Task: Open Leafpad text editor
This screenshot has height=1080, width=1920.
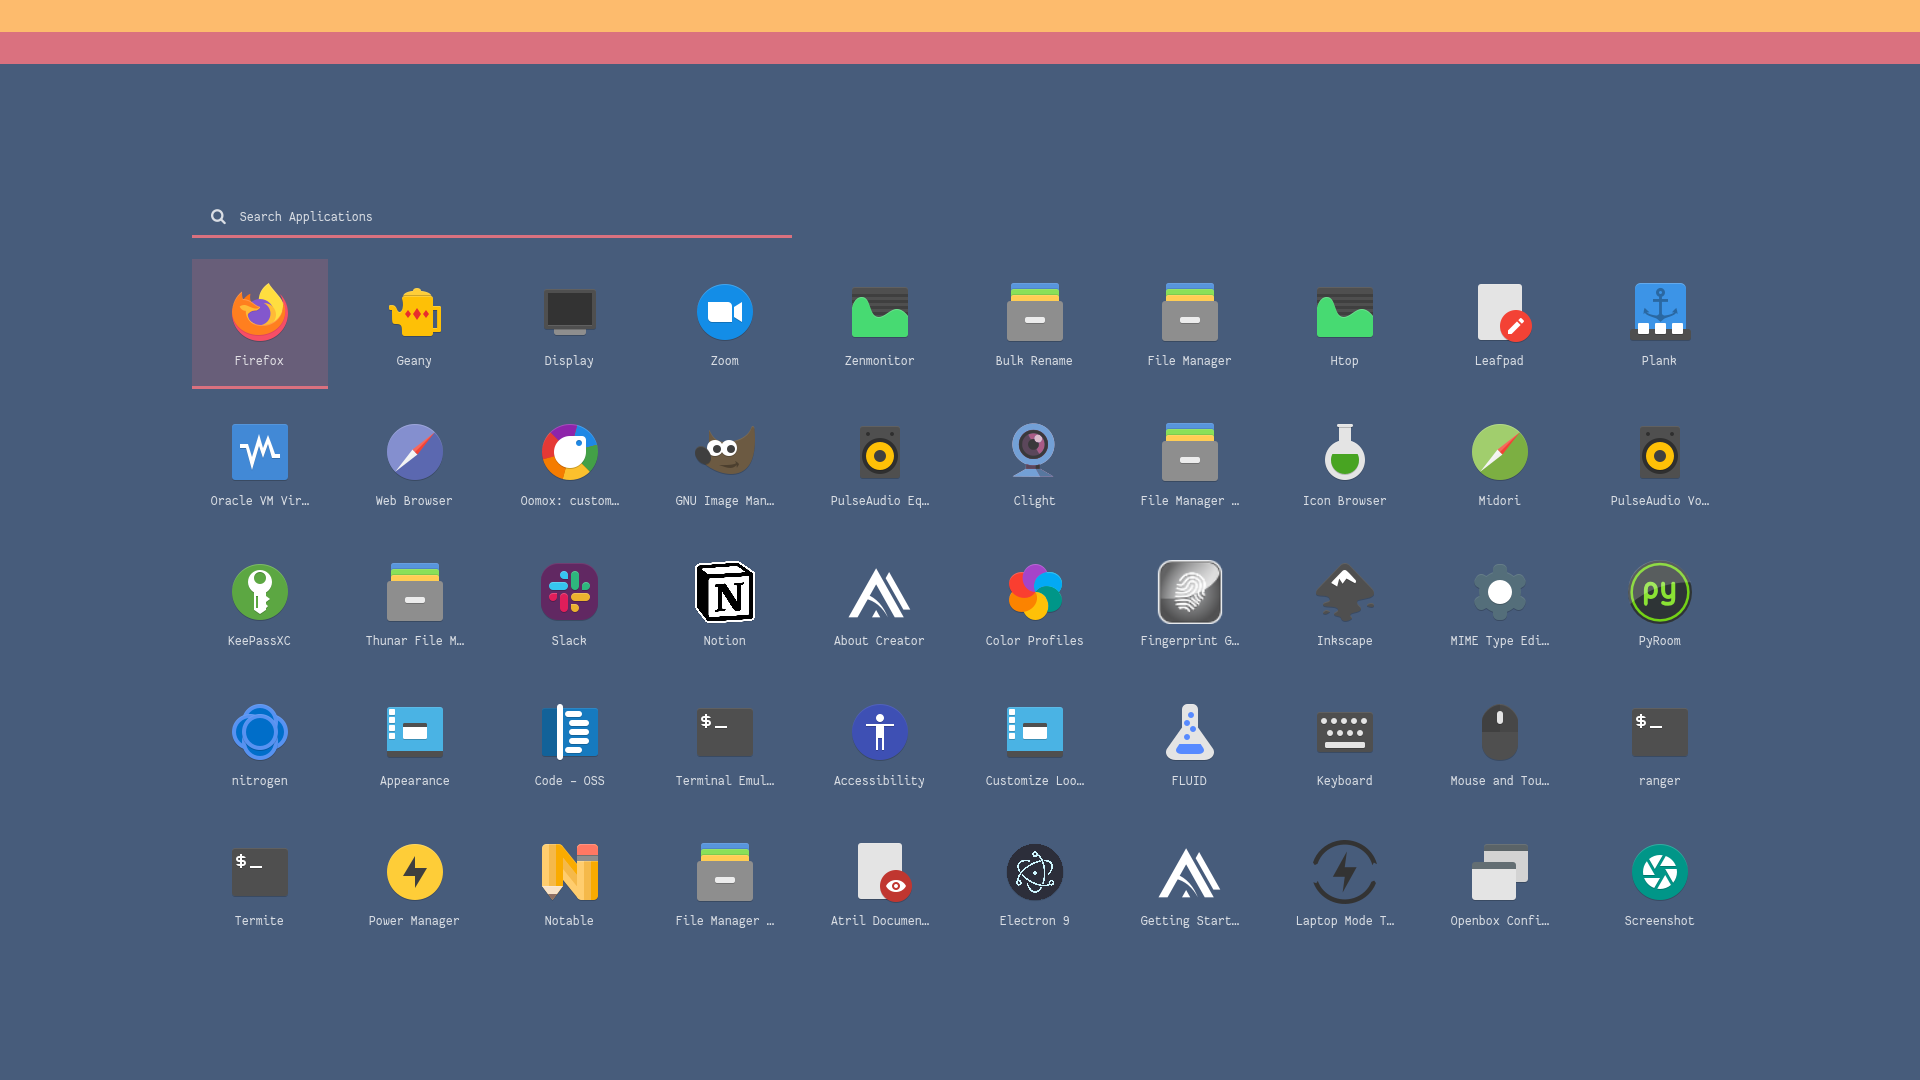Action: click(1499, 322)
